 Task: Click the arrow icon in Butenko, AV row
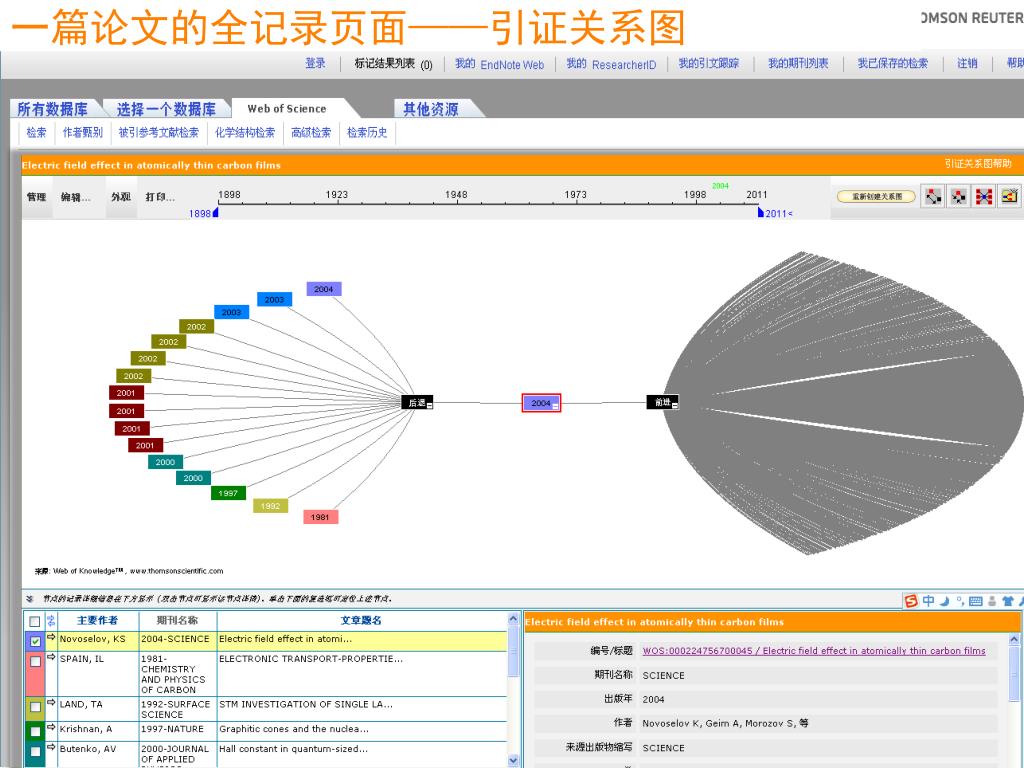51,747
